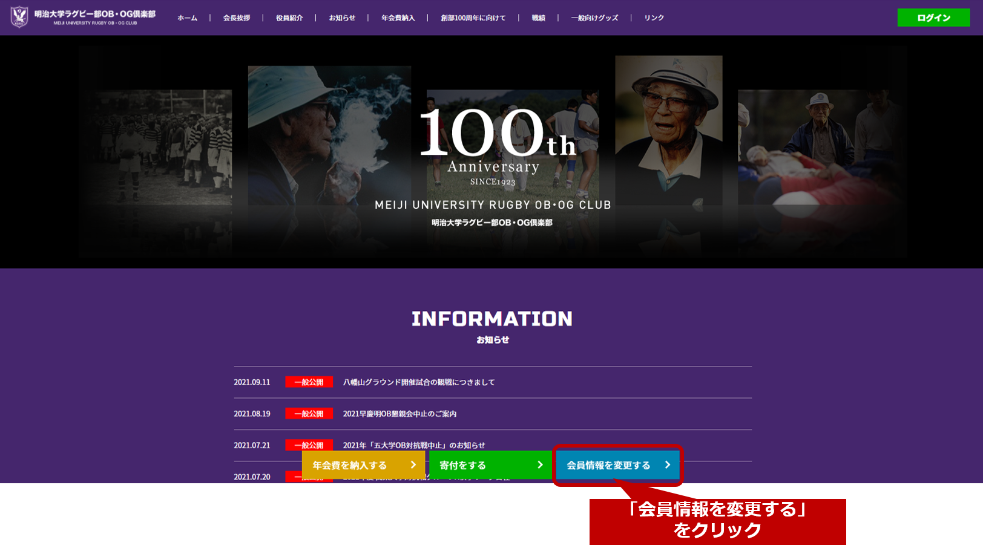Open the 五大学OB対抗戦中止 notice

414,445
